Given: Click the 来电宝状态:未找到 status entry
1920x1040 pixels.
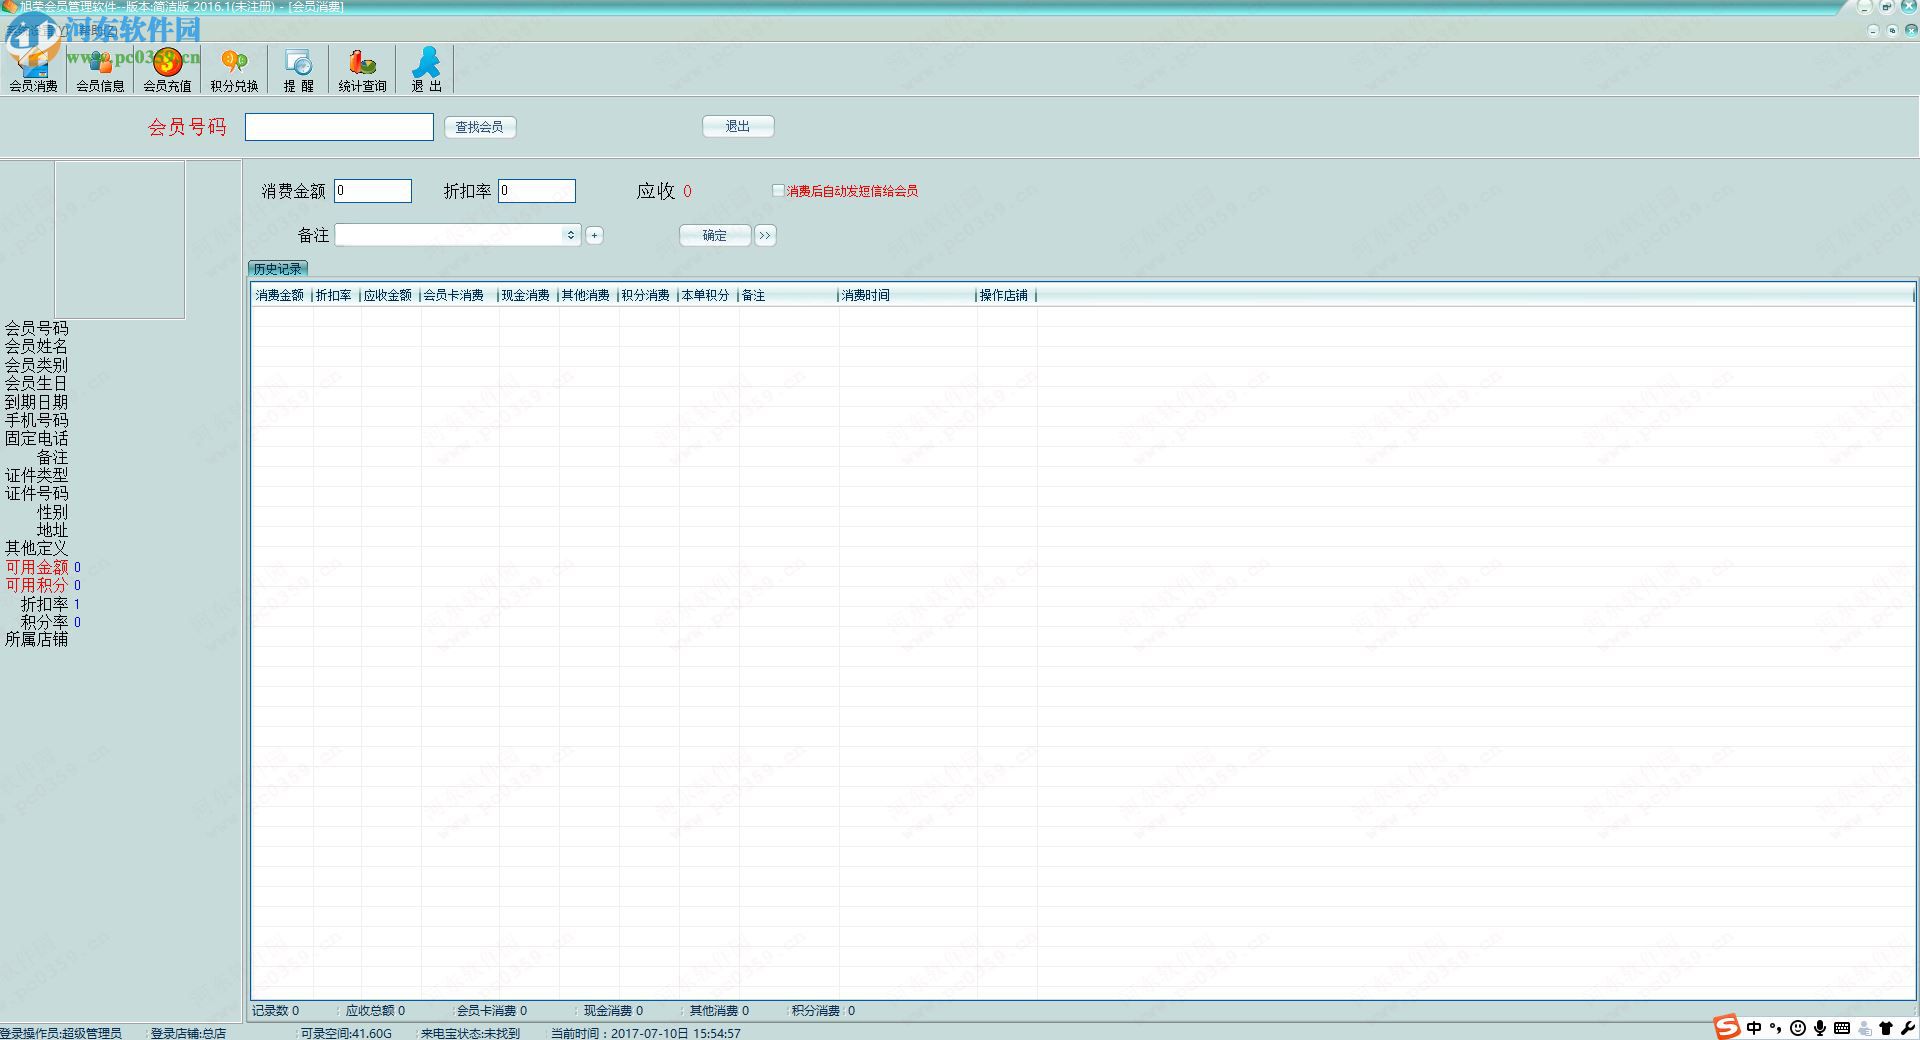Looking at the screenshot, I should tap(470, 1033).
